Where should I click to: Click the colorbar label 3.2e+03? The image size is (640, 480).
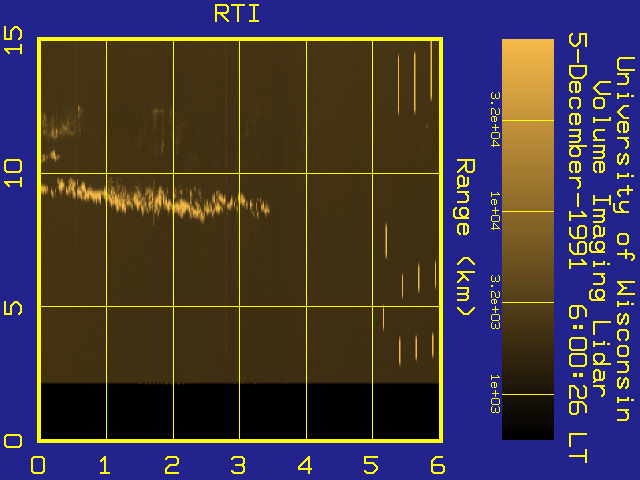click(x=495, y=302)
